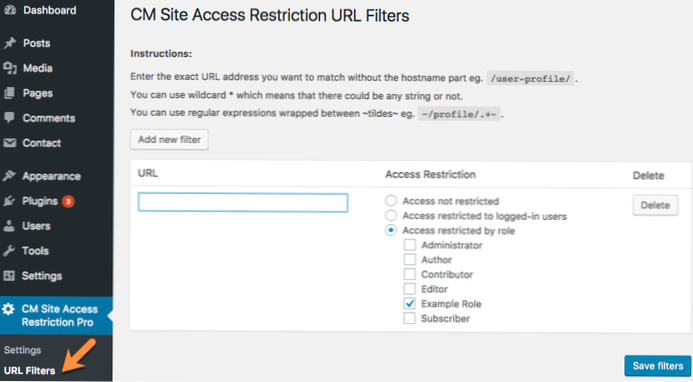
Task: Open the Posts menu
Action: 37,43
